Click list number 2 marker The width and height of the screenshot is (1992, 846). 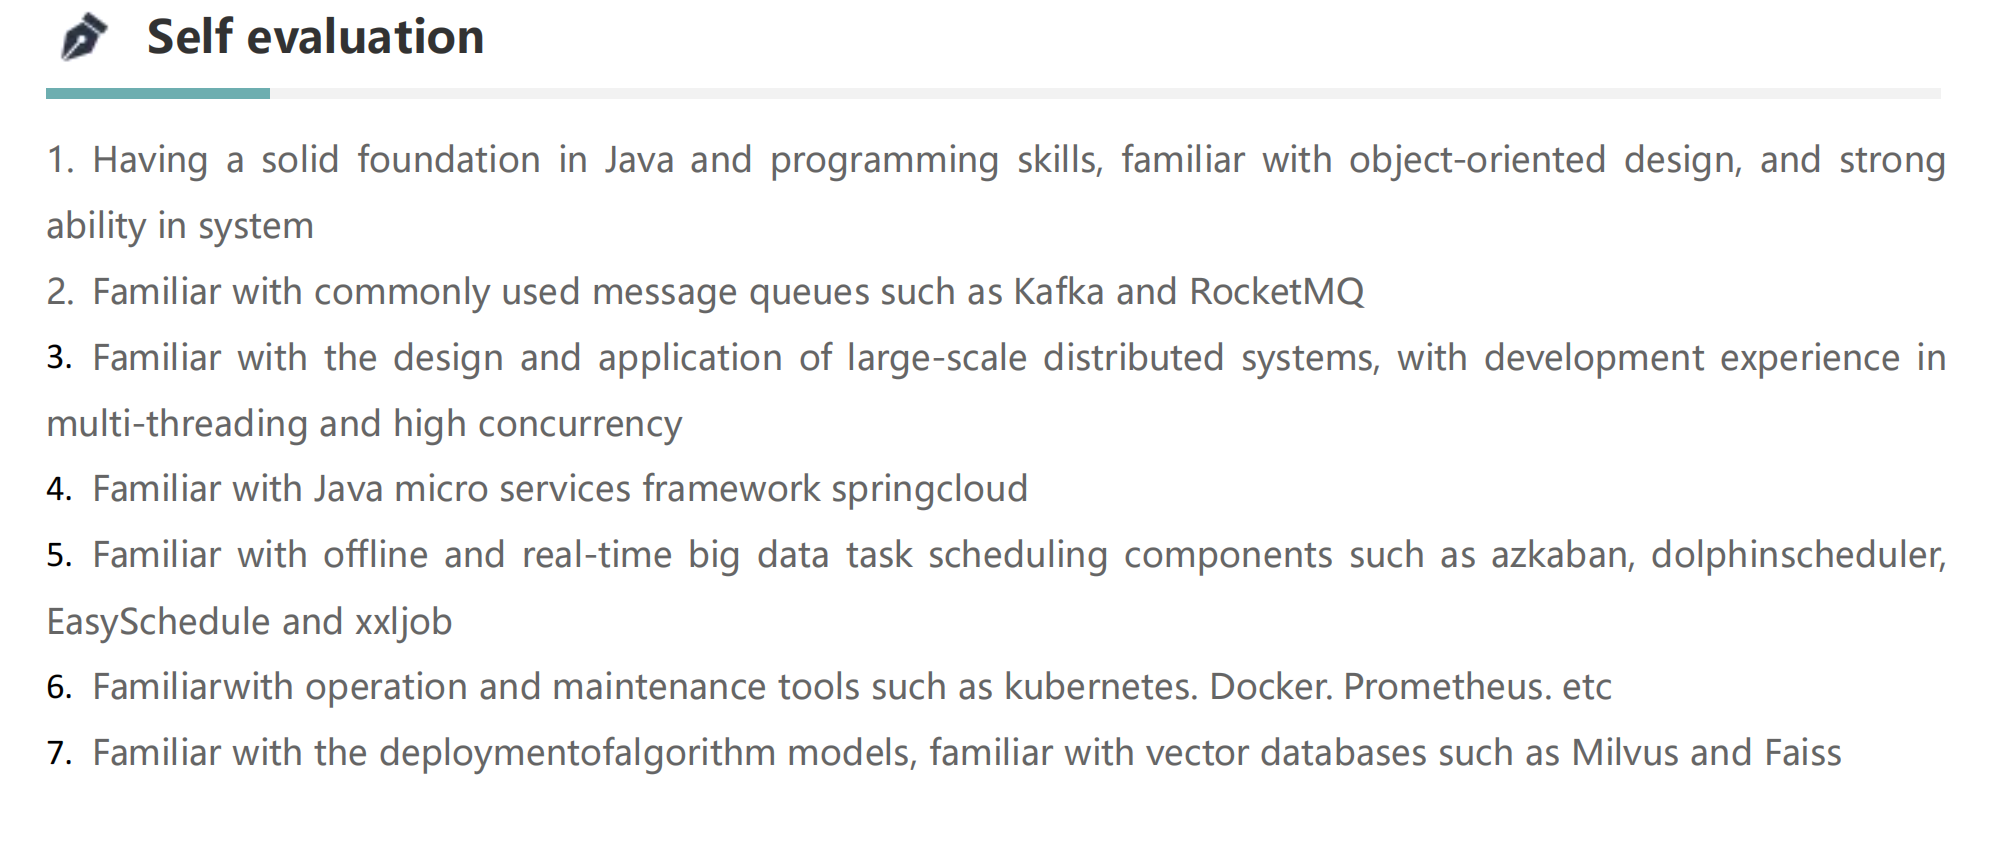[60, 292]
